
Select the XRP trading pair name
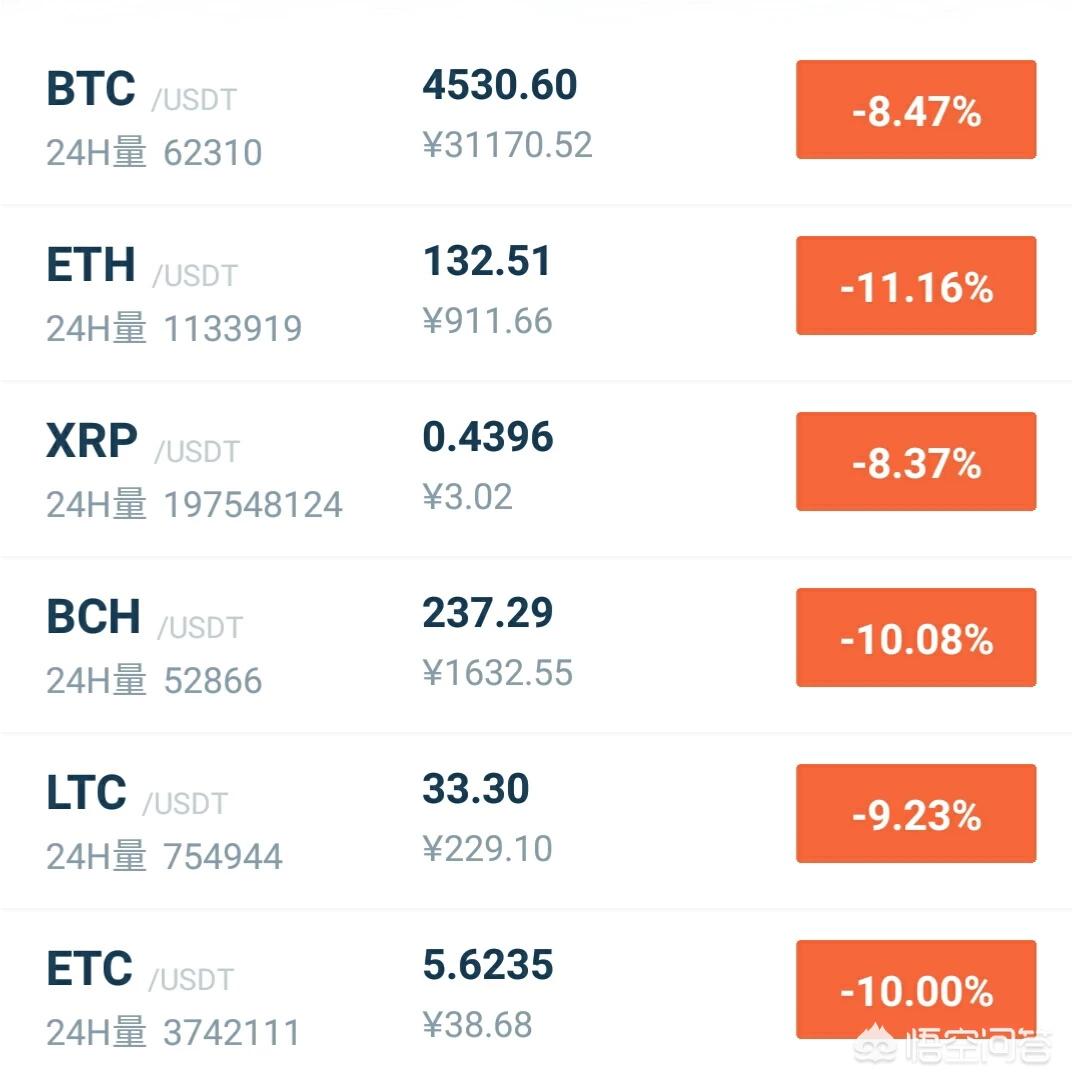(x=92, y=441)
